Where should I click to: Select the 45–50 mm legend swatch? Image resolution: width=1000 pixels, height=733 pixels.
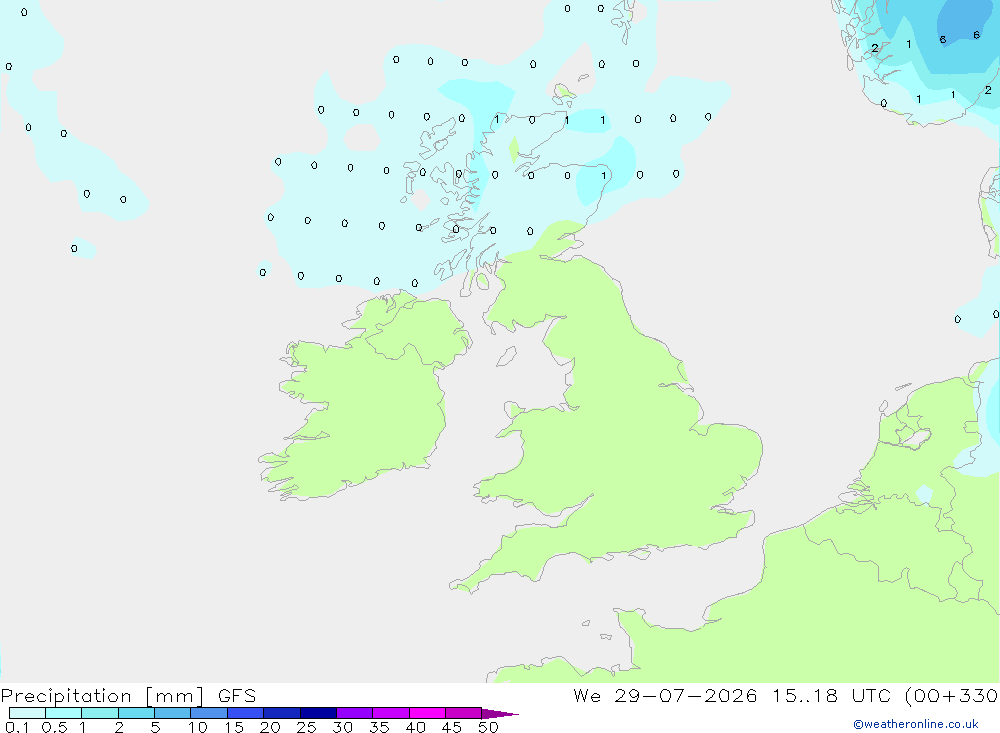click(464, 713)
